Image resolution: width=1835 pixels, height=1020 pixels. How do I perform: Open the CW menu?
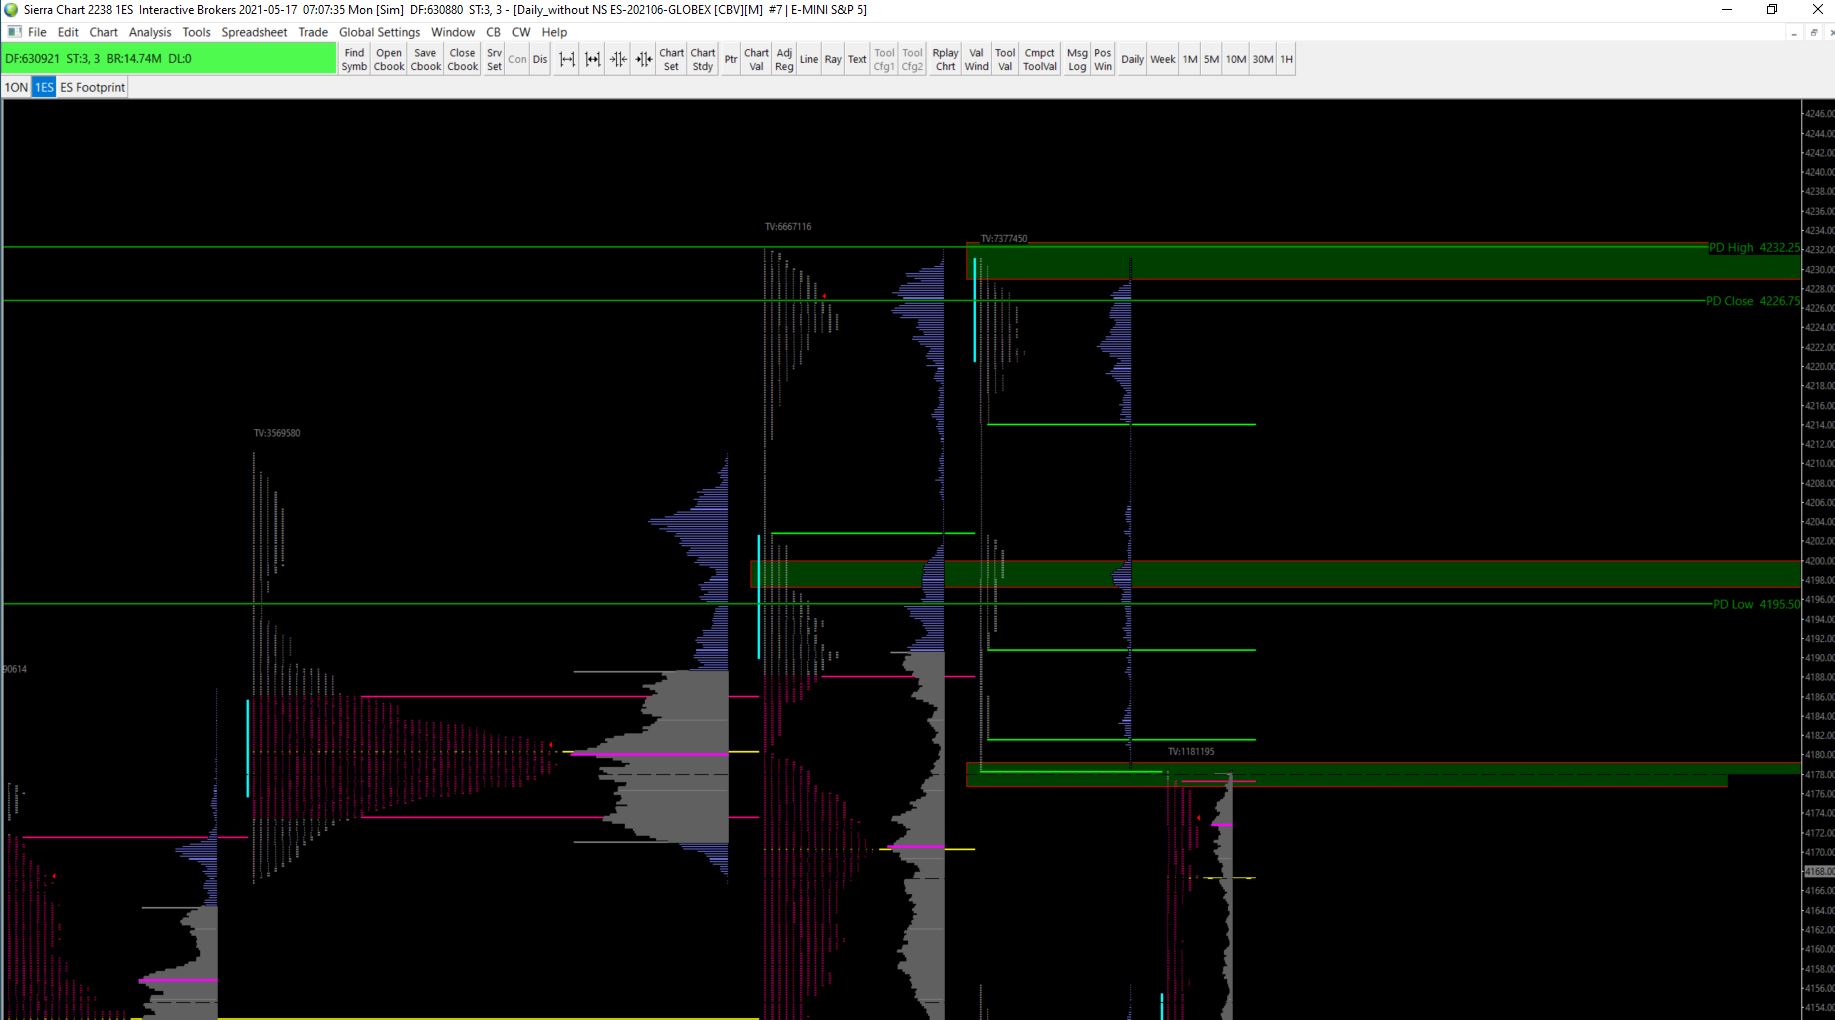(521, 32)
